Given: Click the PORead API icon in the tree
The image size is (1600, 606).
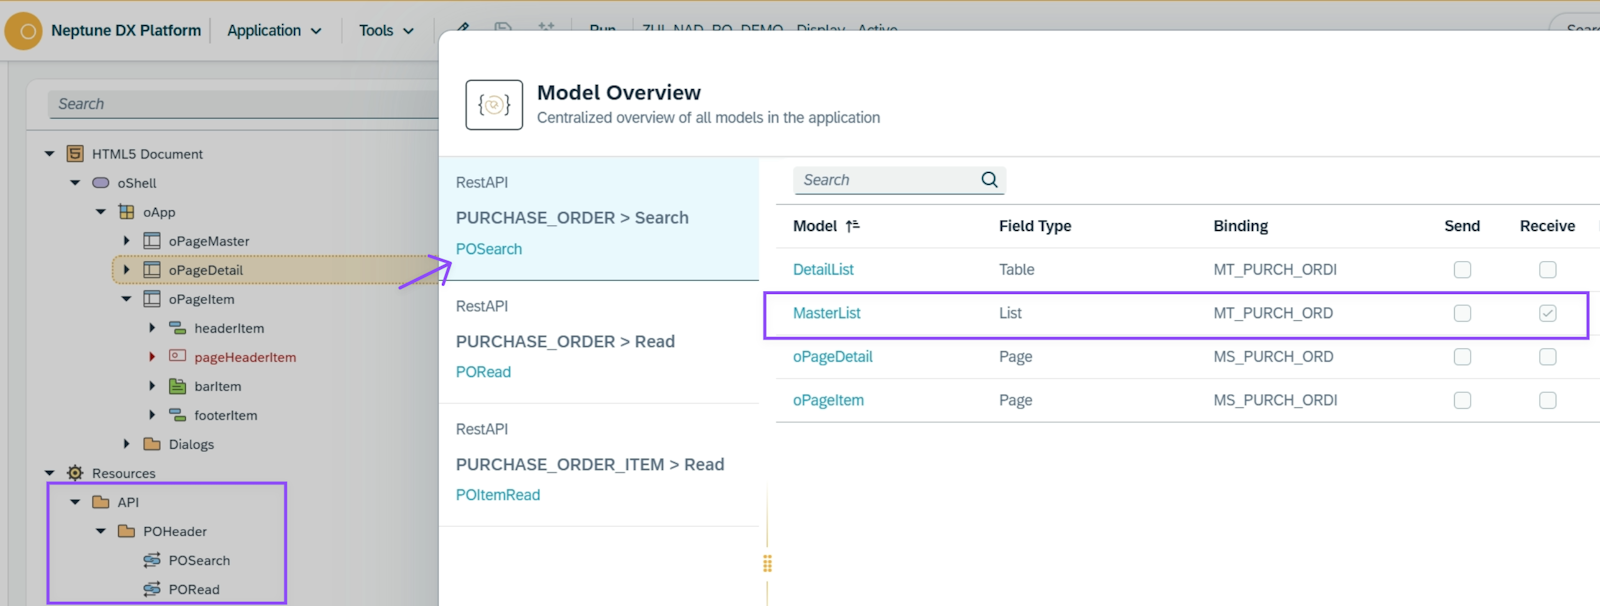Looking at the screenshot, I should (152, 589).
